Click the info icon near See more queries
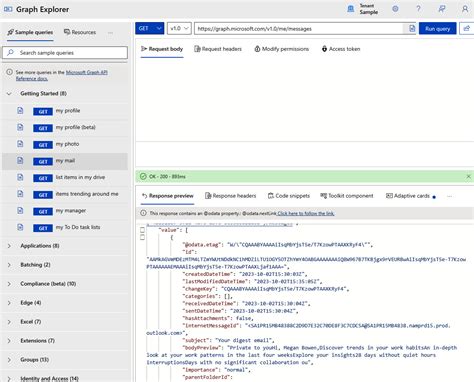 click(10, 72)
